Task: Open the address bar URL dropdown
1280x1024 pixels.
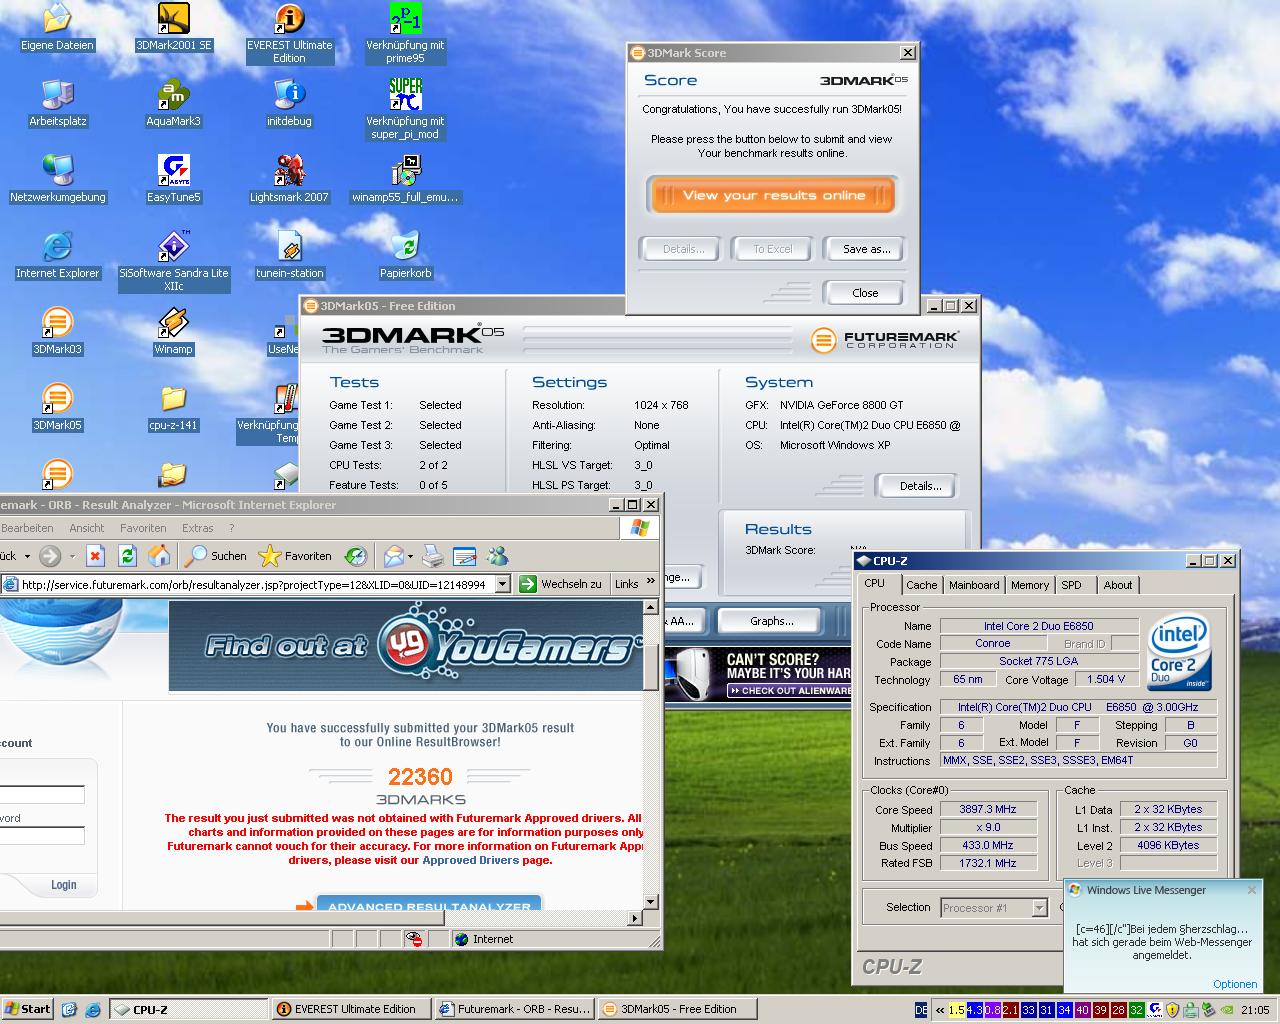Action: (x=503, y=584)
